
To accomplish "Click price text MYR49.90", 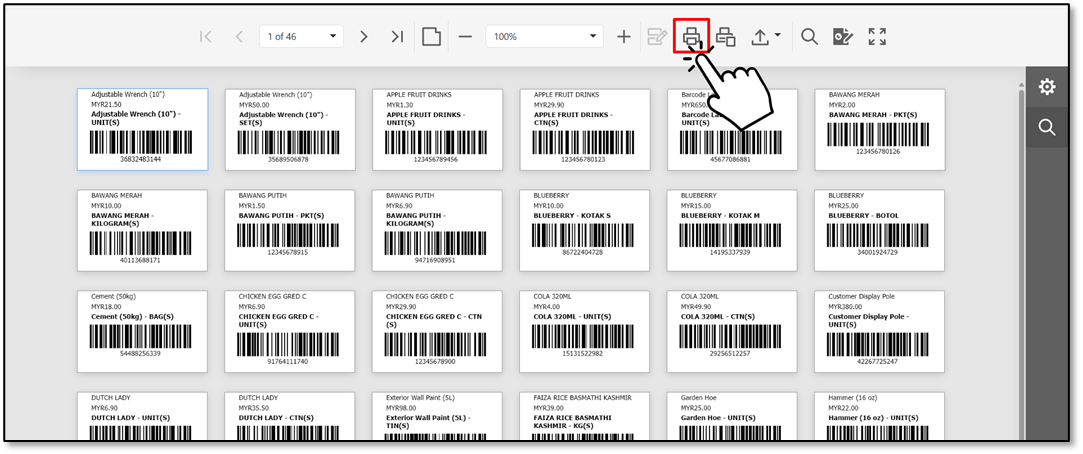I will click(x=696, y=307).
